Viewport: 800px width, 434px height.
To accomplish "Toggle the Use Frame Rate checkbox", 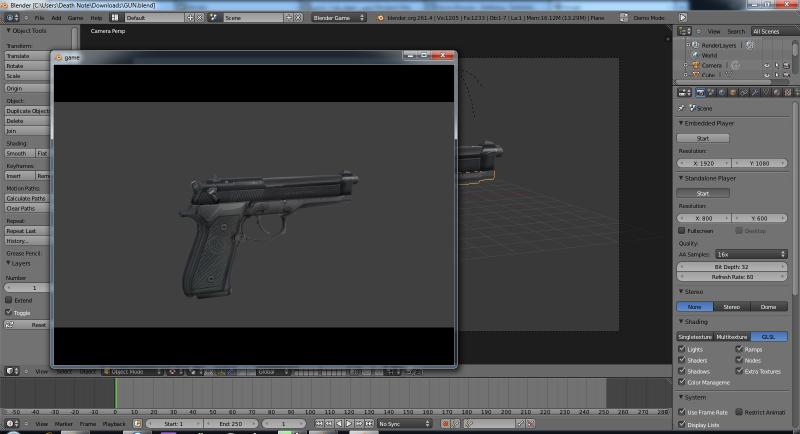I will (x=682, y=412).
